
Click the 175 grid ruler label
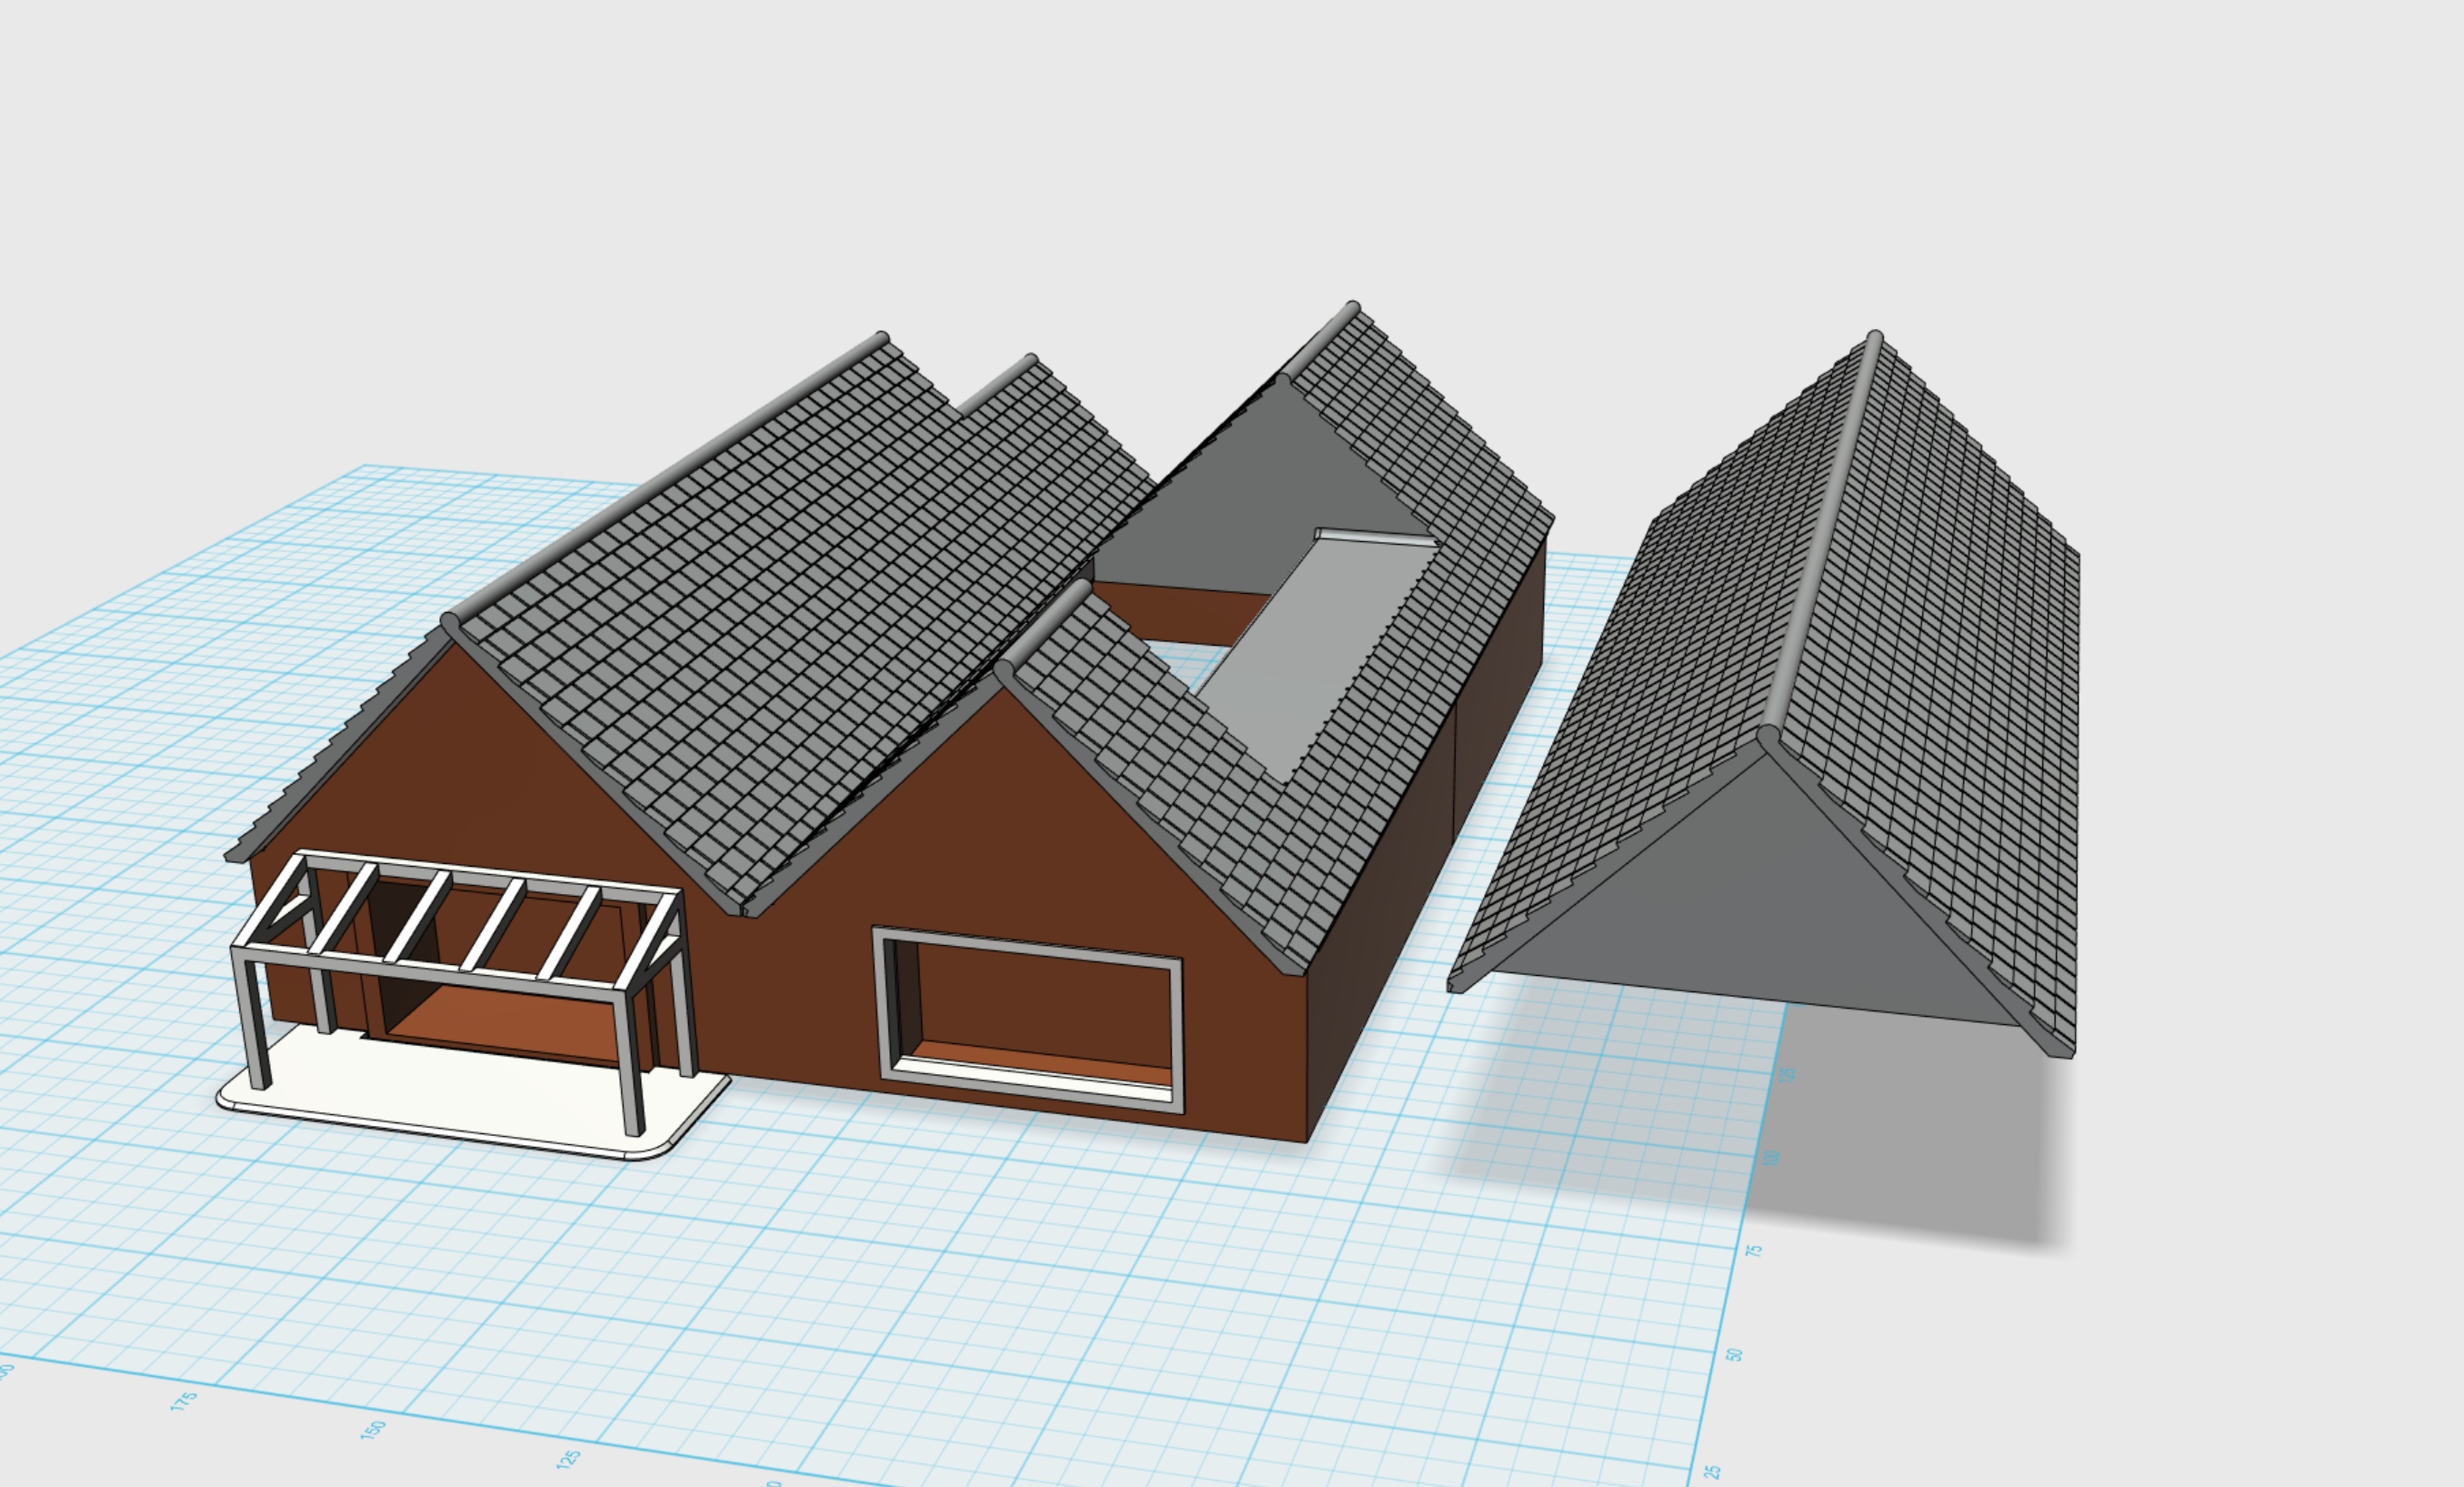183,1401
